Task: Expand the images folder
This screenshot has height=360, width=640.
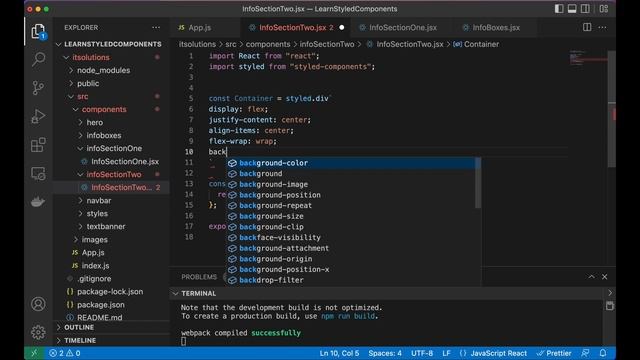Action: tap(94, 240)
